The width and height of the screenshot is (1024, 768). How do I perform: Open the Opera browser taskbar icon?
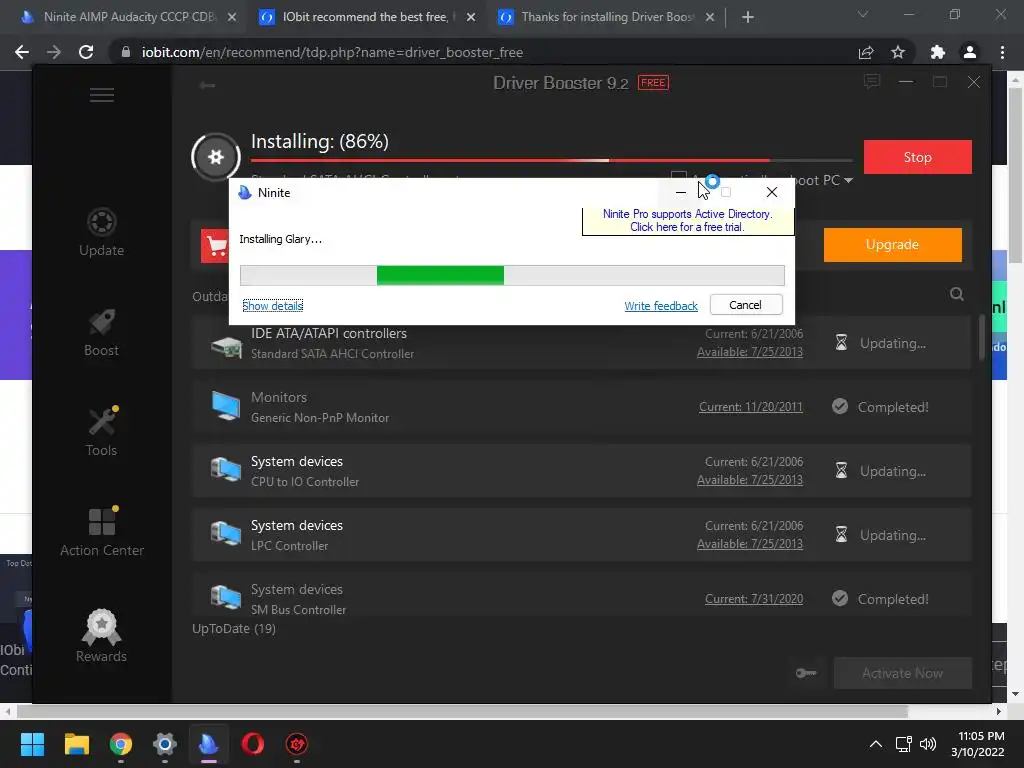(253, 744)
